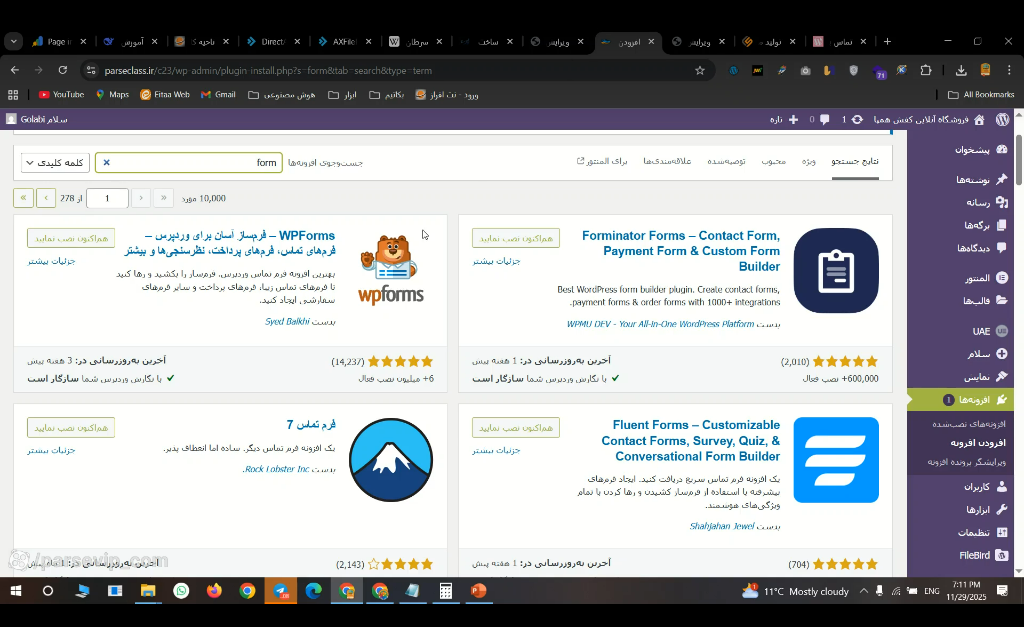
Task: Open WhatsApp from the Windows taskbar
Action: (181, 591)
